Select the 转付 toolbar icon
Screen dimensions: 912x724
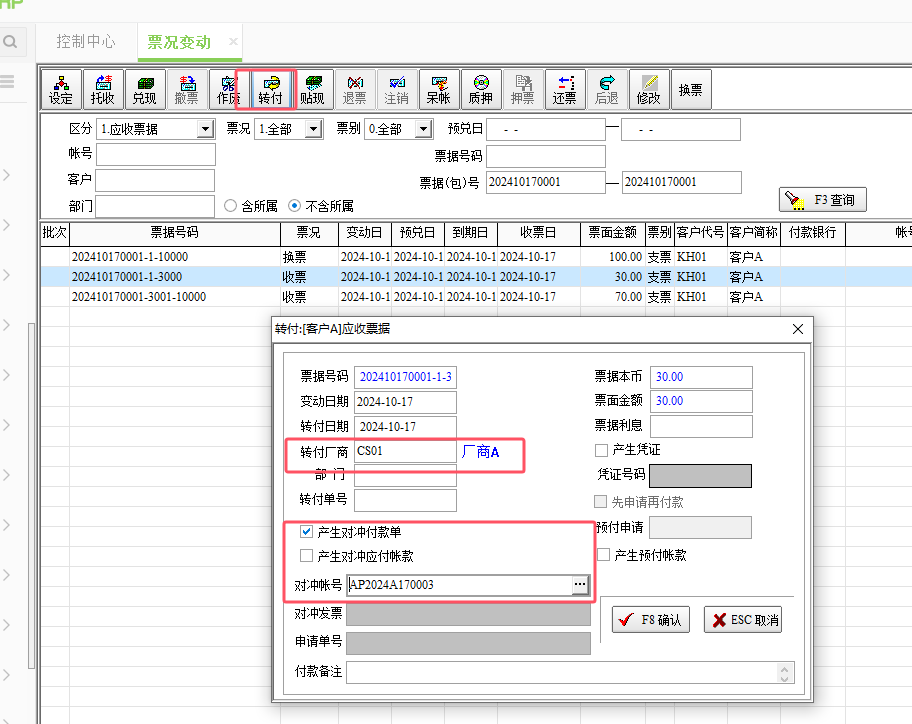click(x=270, y=89)
